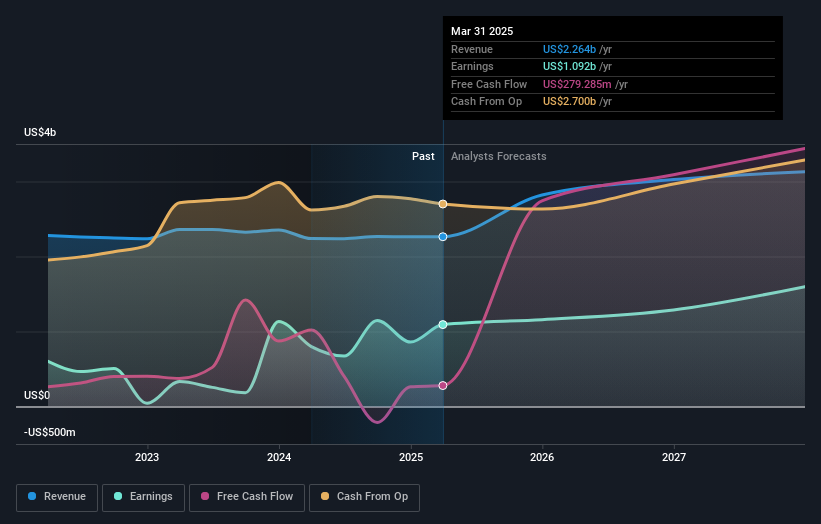
Task: Toggle the Earnings legend button
Action: [x=143, y=497]
